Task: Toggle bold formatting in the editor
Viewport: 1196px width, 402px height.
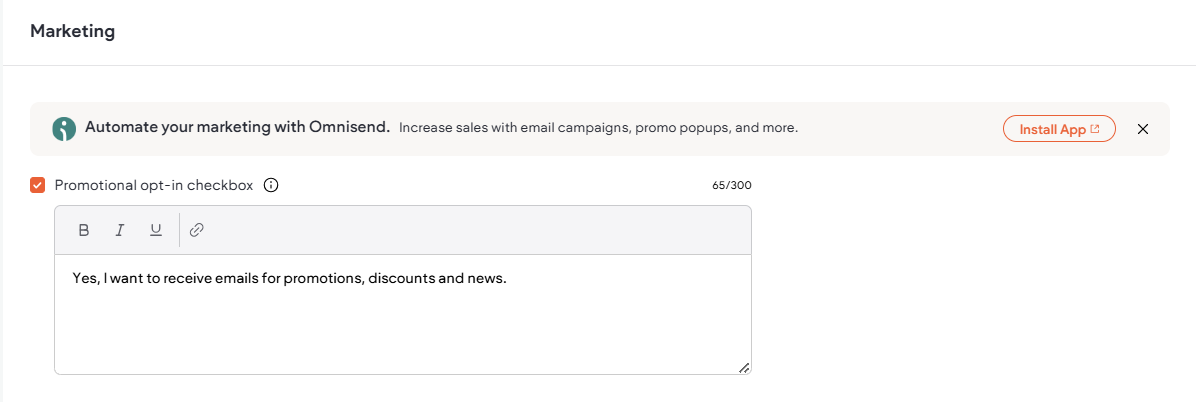Action: pyautogui.click(x=84, y=230)
